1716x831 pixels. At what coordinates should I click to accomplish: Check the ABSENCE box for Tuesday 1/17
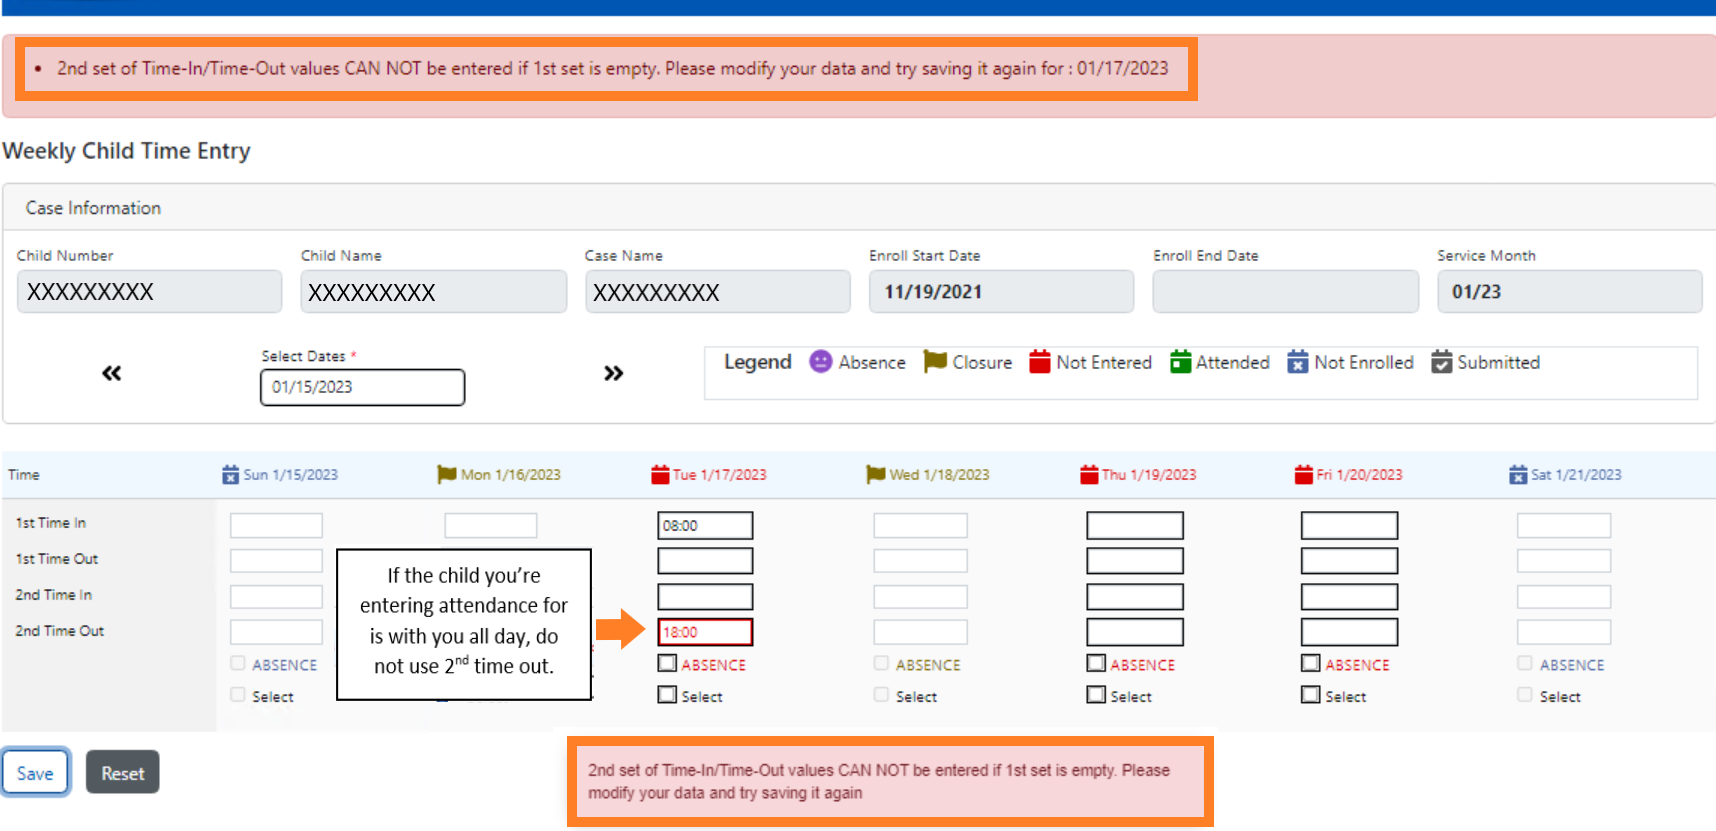click(667, 663)
